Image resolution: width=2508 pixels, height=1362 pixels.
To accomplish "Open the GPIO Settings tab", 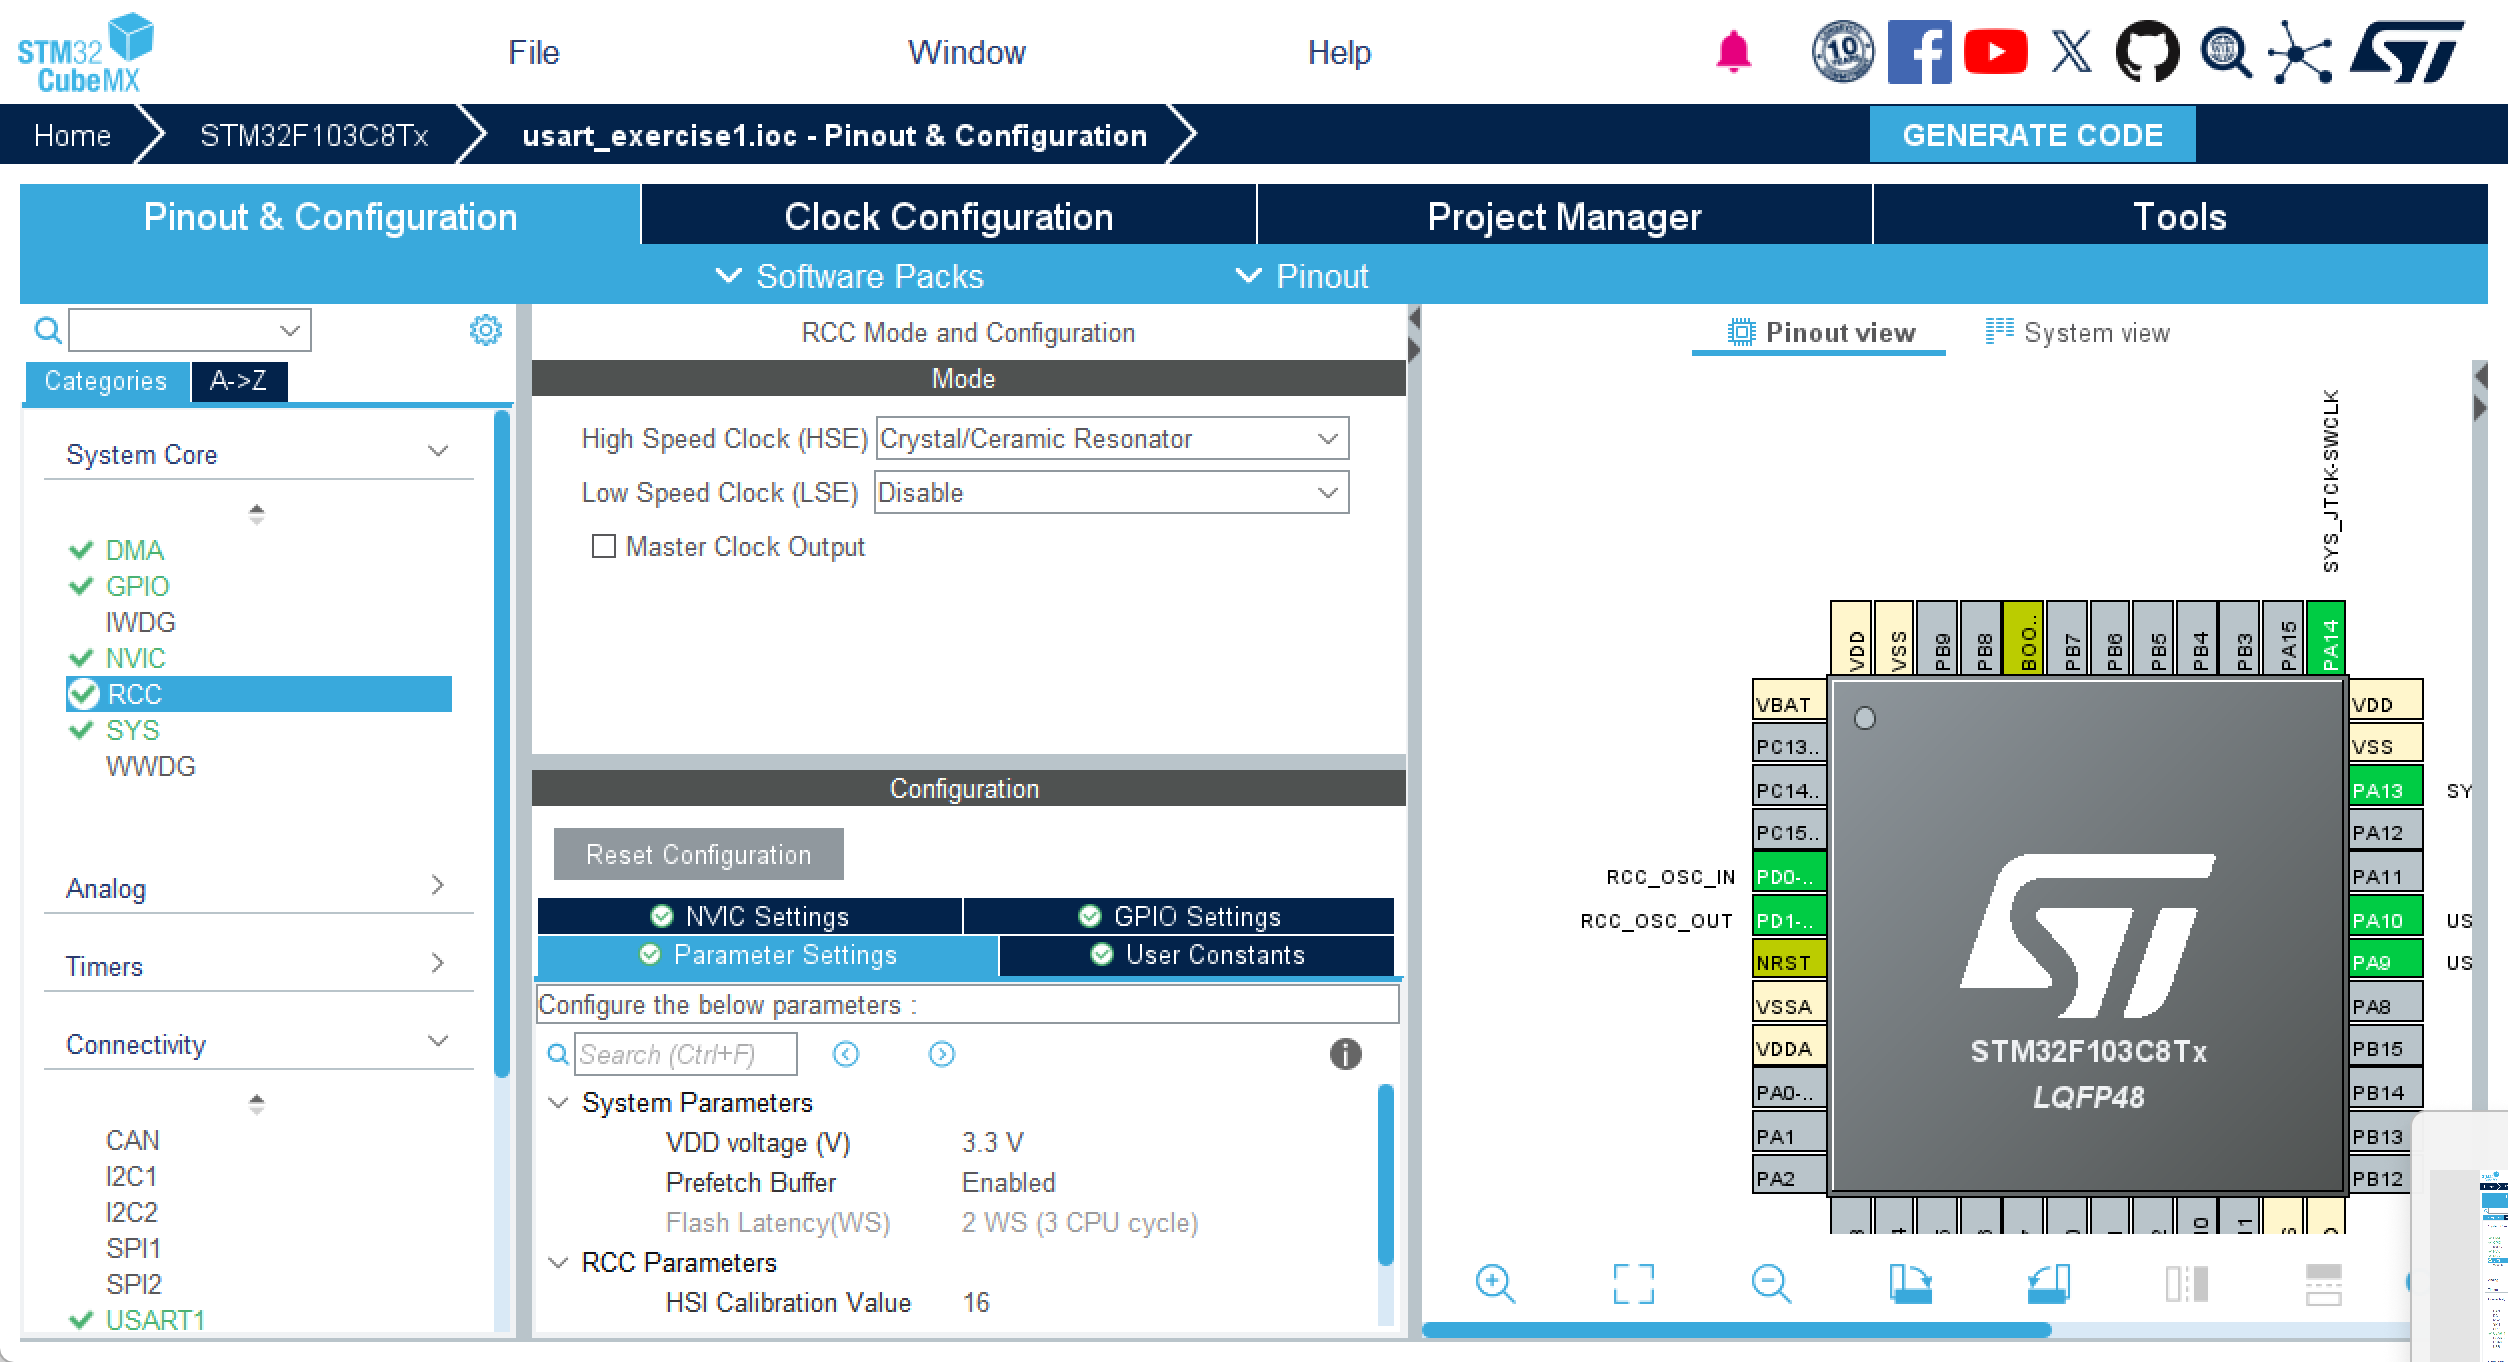I will click(1180, 916).
